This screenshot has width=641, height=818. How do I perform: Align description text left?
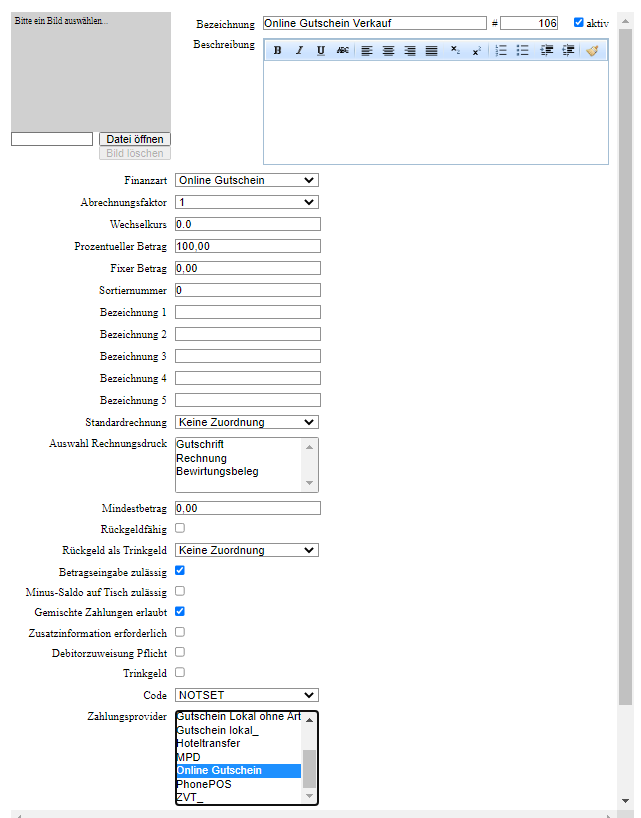pos(367,51)
